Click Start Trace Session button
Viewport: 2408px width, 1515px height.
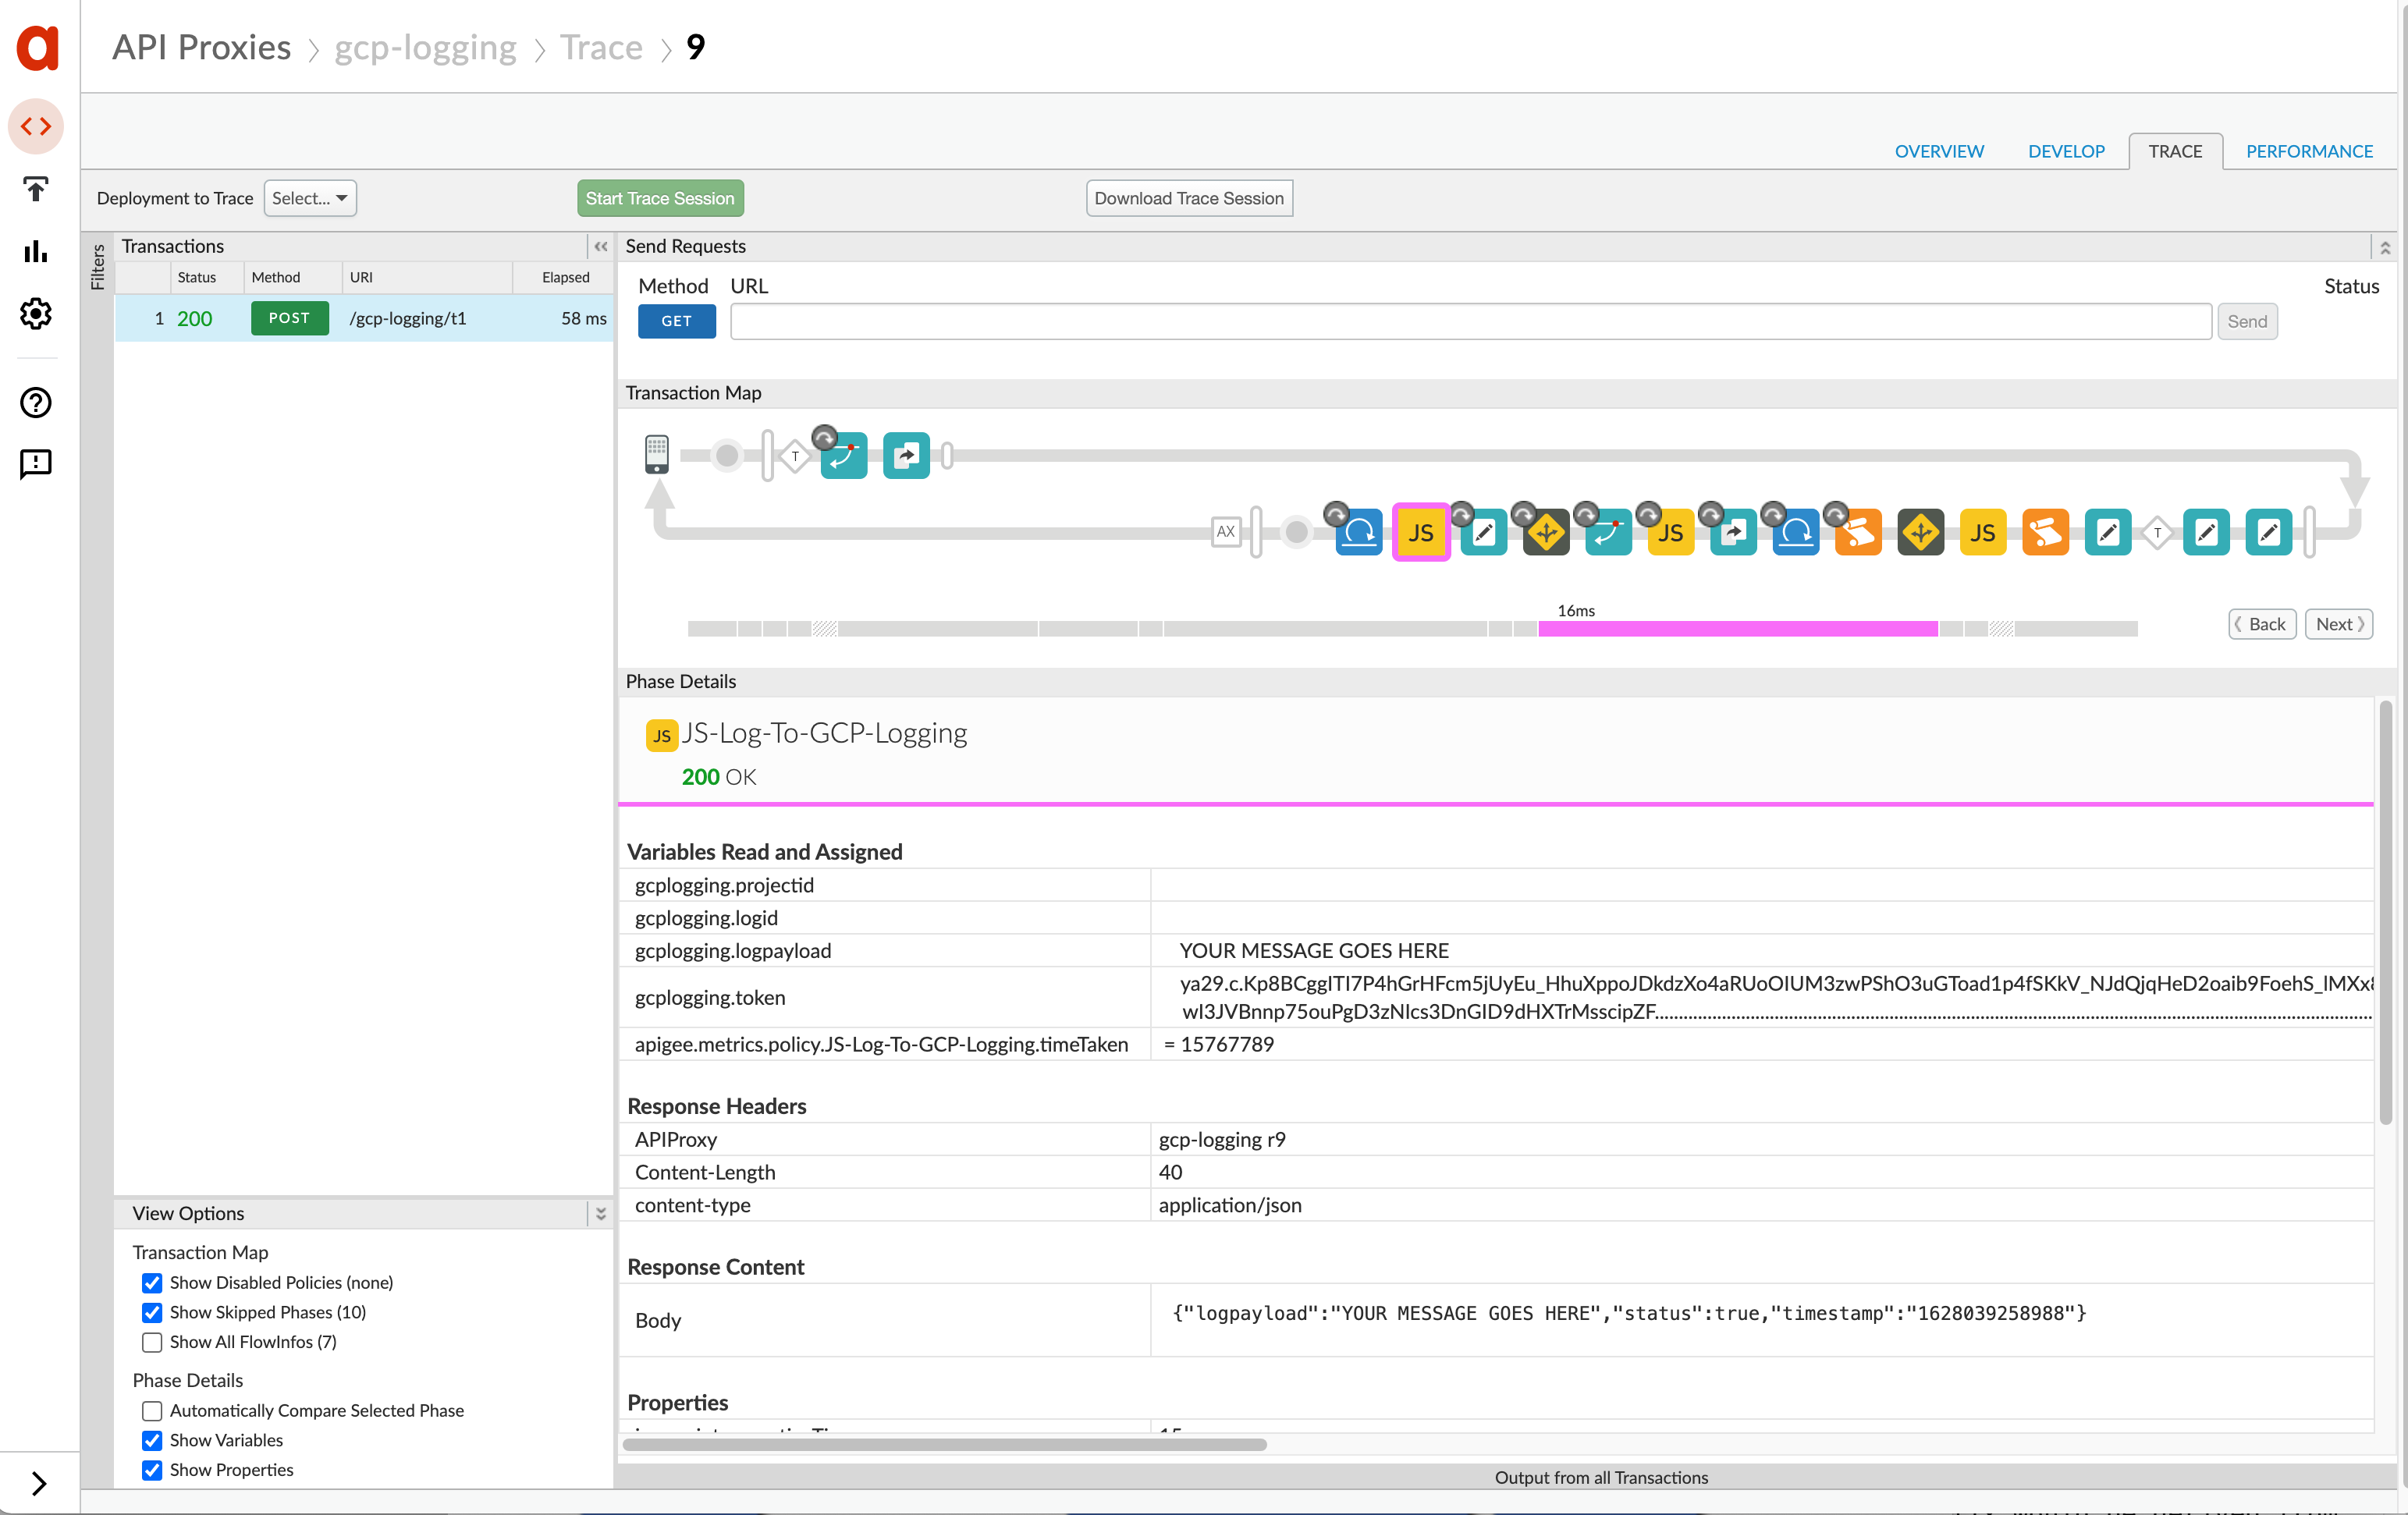point(660,198)
